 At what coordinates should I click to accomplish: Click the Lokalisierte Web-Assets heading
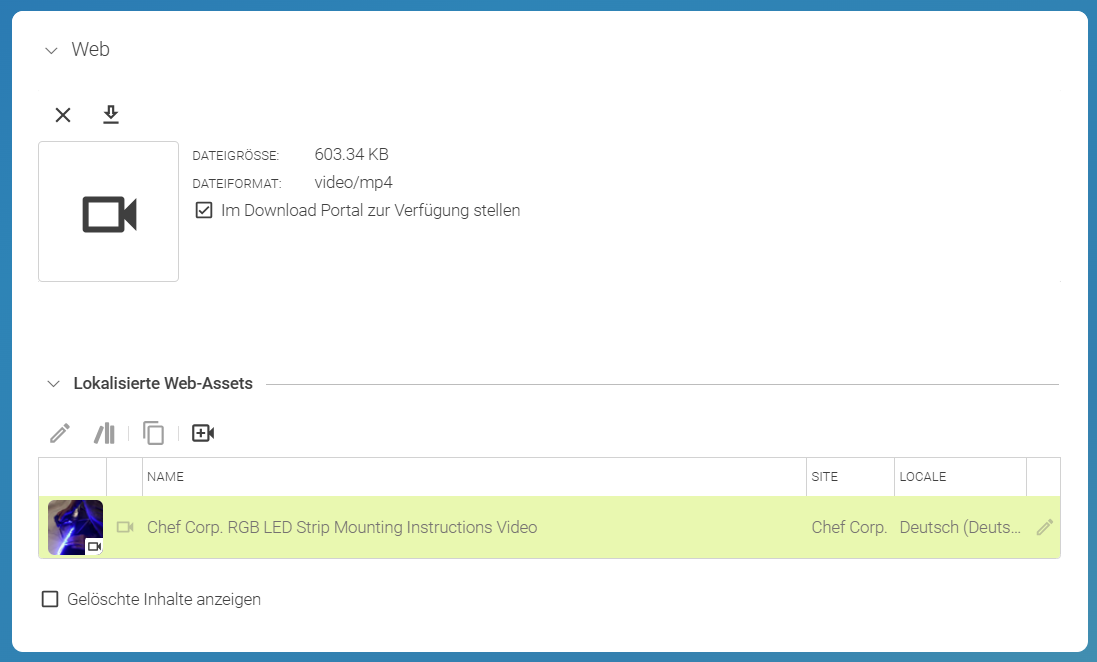(163, 383)
